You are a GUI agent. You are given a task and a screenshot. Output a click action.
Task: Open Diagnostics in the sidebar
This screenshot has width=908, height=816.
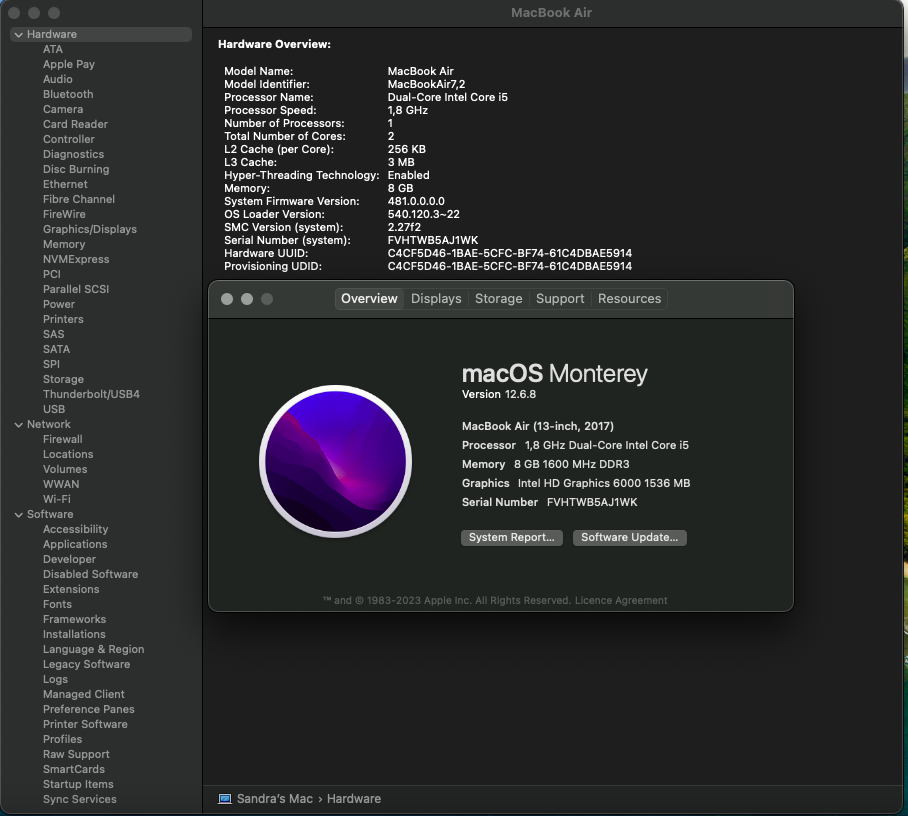point(74,155)
